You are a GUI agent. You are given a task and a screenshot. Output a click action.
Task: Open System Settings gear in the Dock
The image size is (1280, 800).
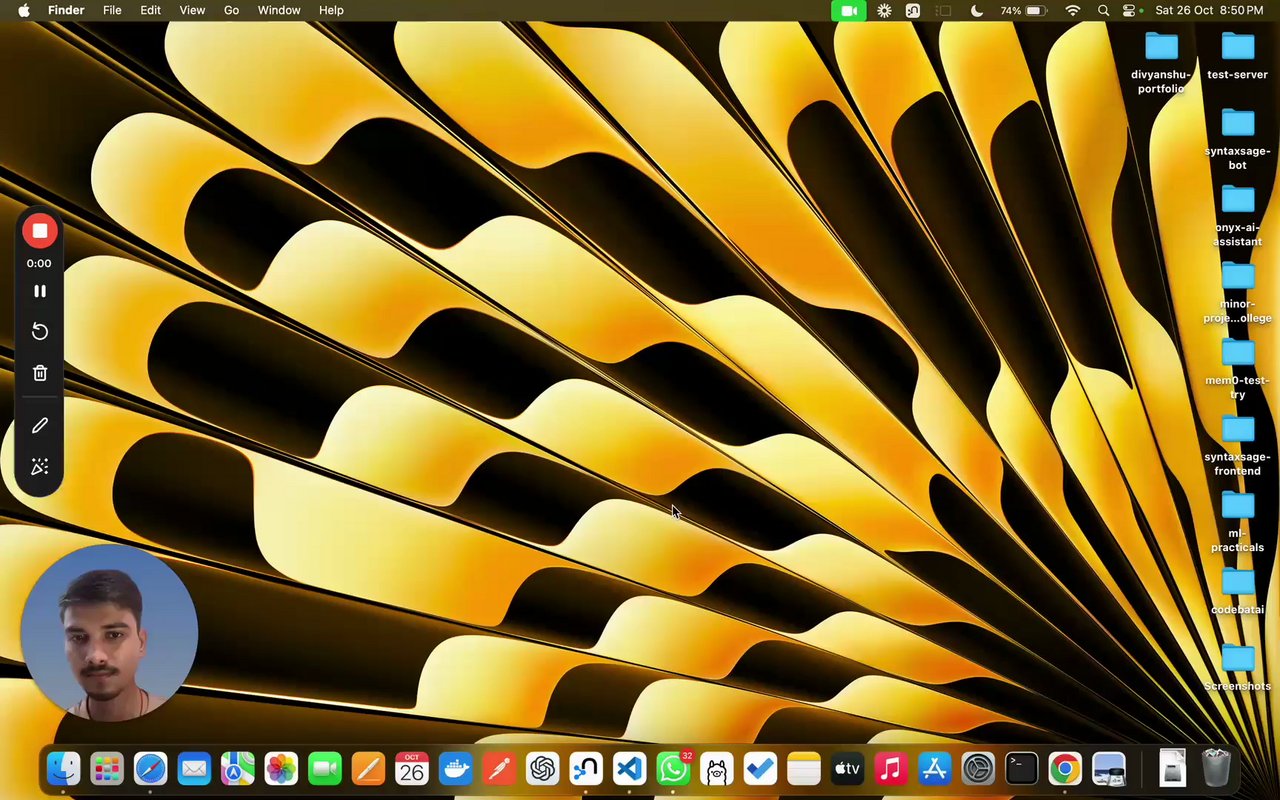pyautogui.click(x=978, y=768)
